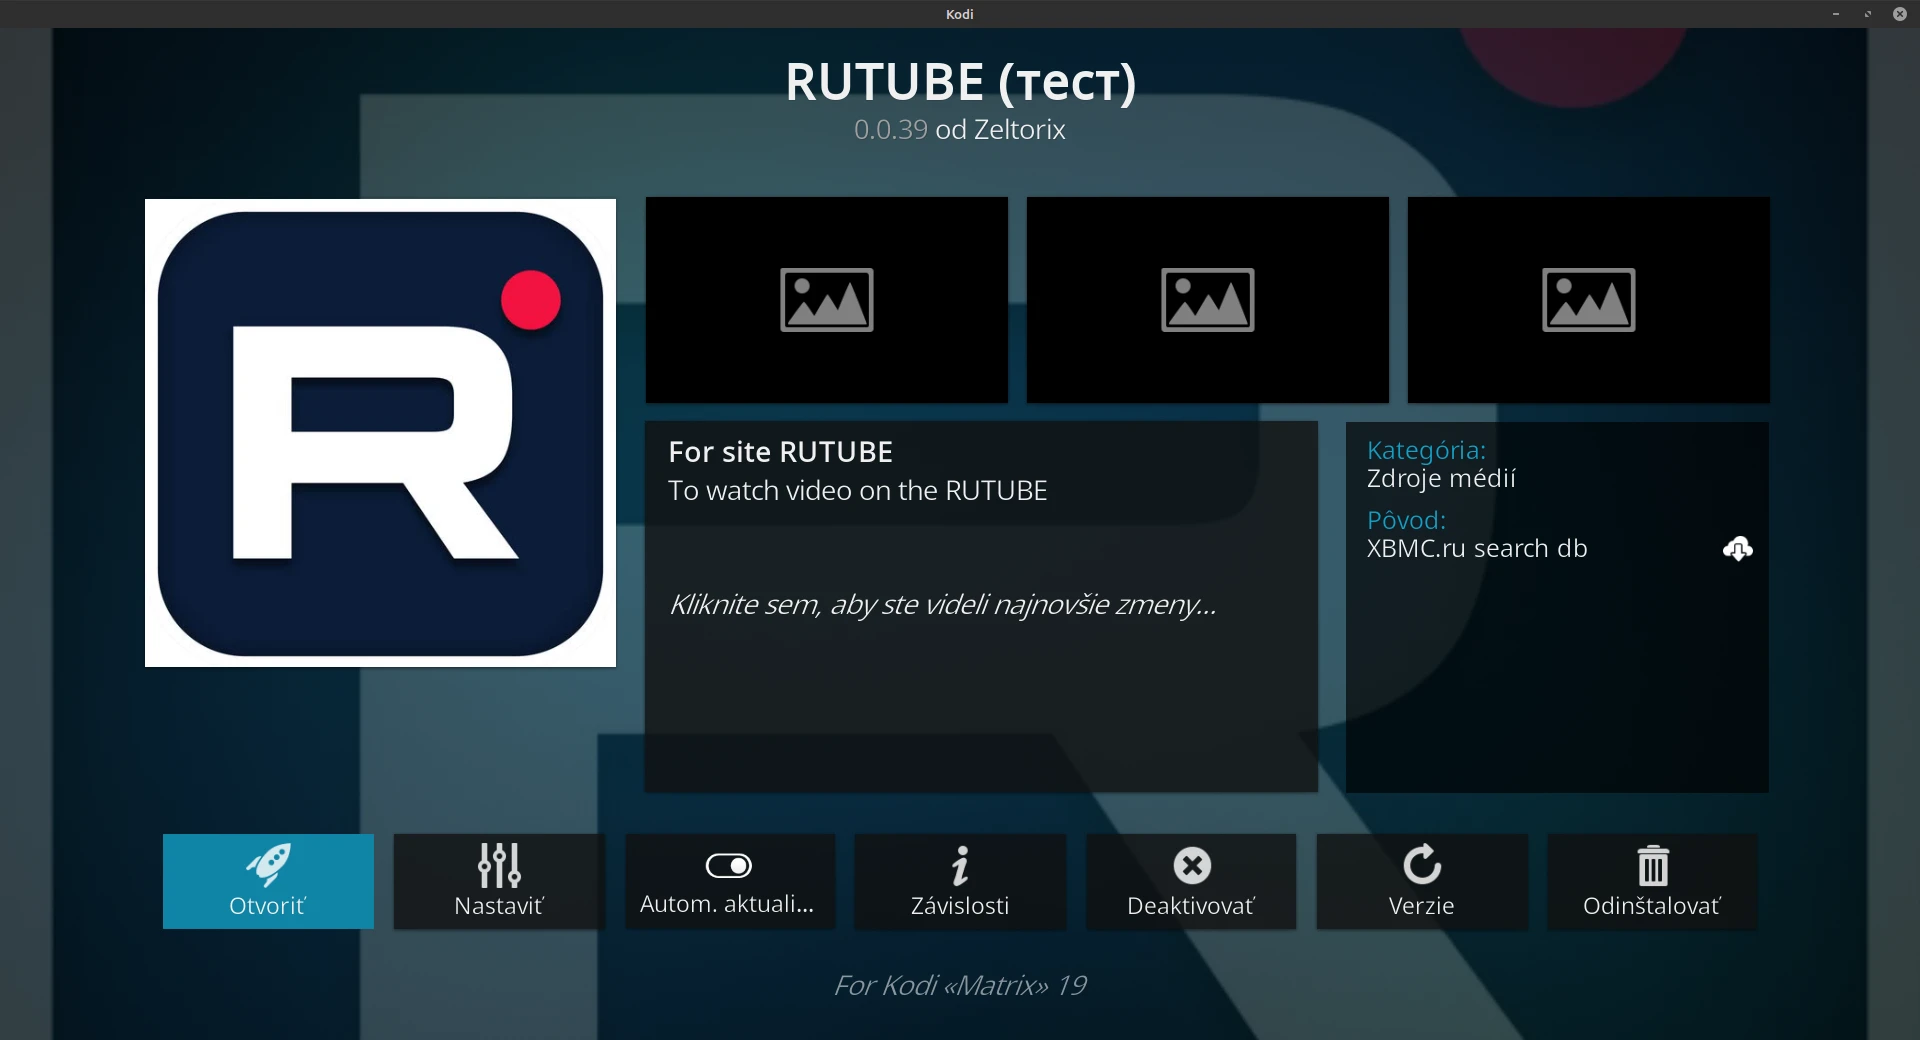Click the 'For Kodi «Matrix» 19' footer text
Viewport: 1920px width, 1040px height.
960,986
